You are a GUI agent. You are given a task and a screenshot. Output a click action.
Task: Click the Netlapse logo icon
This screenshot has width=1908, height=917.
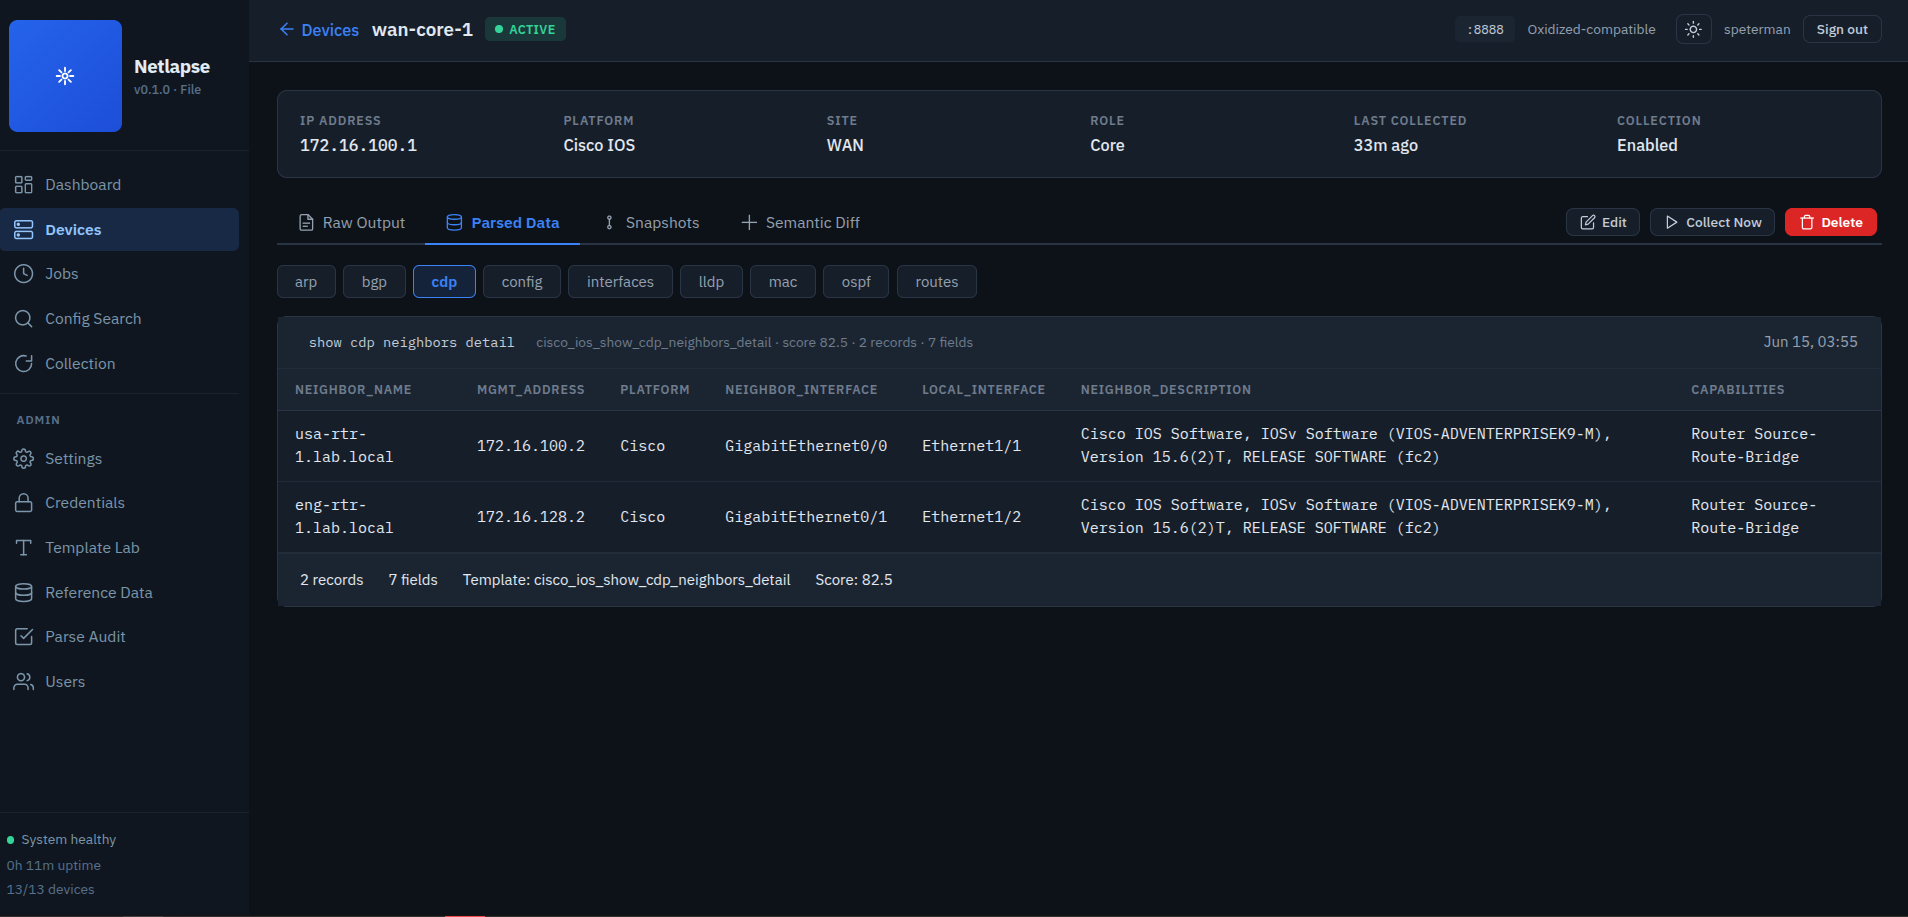pos(65,76)
